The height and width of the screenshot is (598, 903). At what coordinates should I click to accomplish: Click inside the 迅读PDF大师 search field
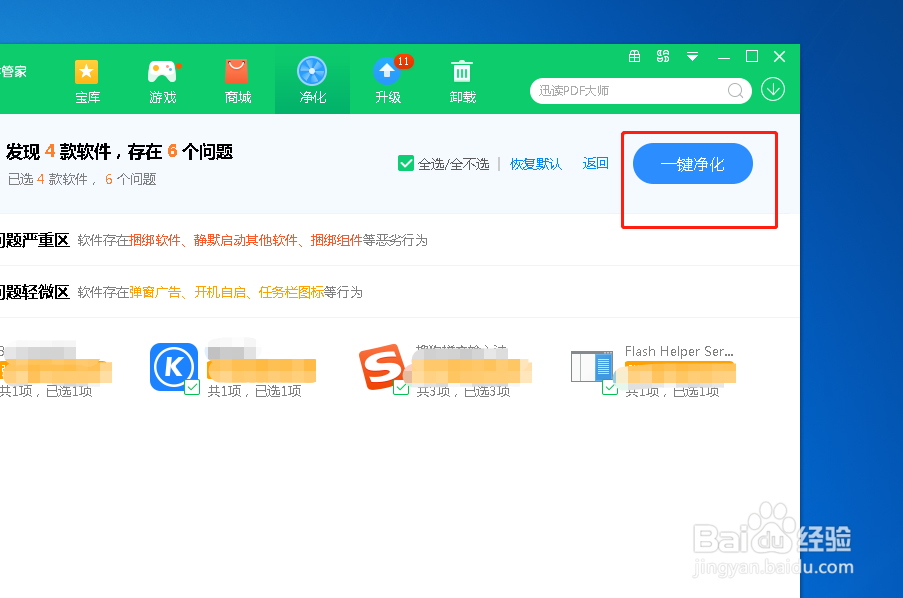pos(630,89)
